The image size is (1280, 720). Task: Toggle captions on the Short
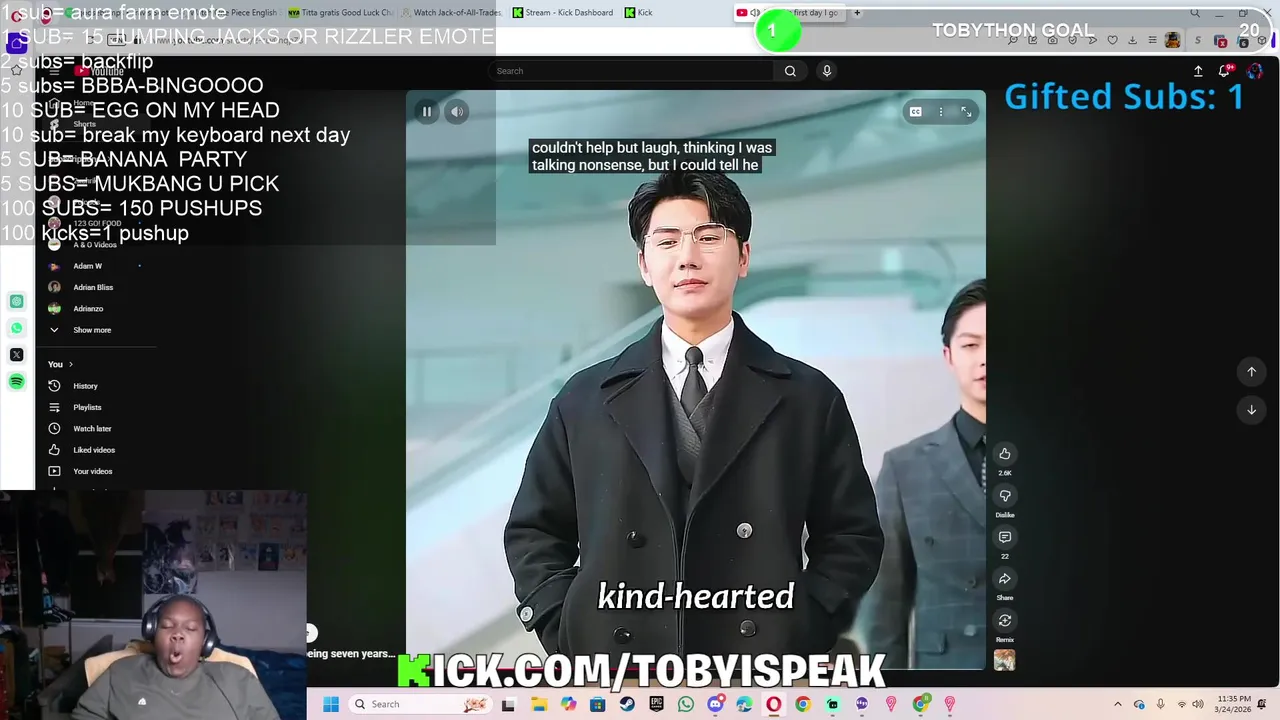click(x=915, y=112)
